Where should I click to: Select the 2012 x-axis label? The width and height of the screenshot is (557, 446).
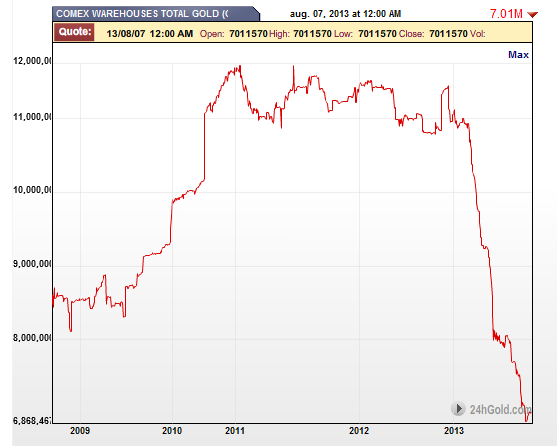click(359, 431)
